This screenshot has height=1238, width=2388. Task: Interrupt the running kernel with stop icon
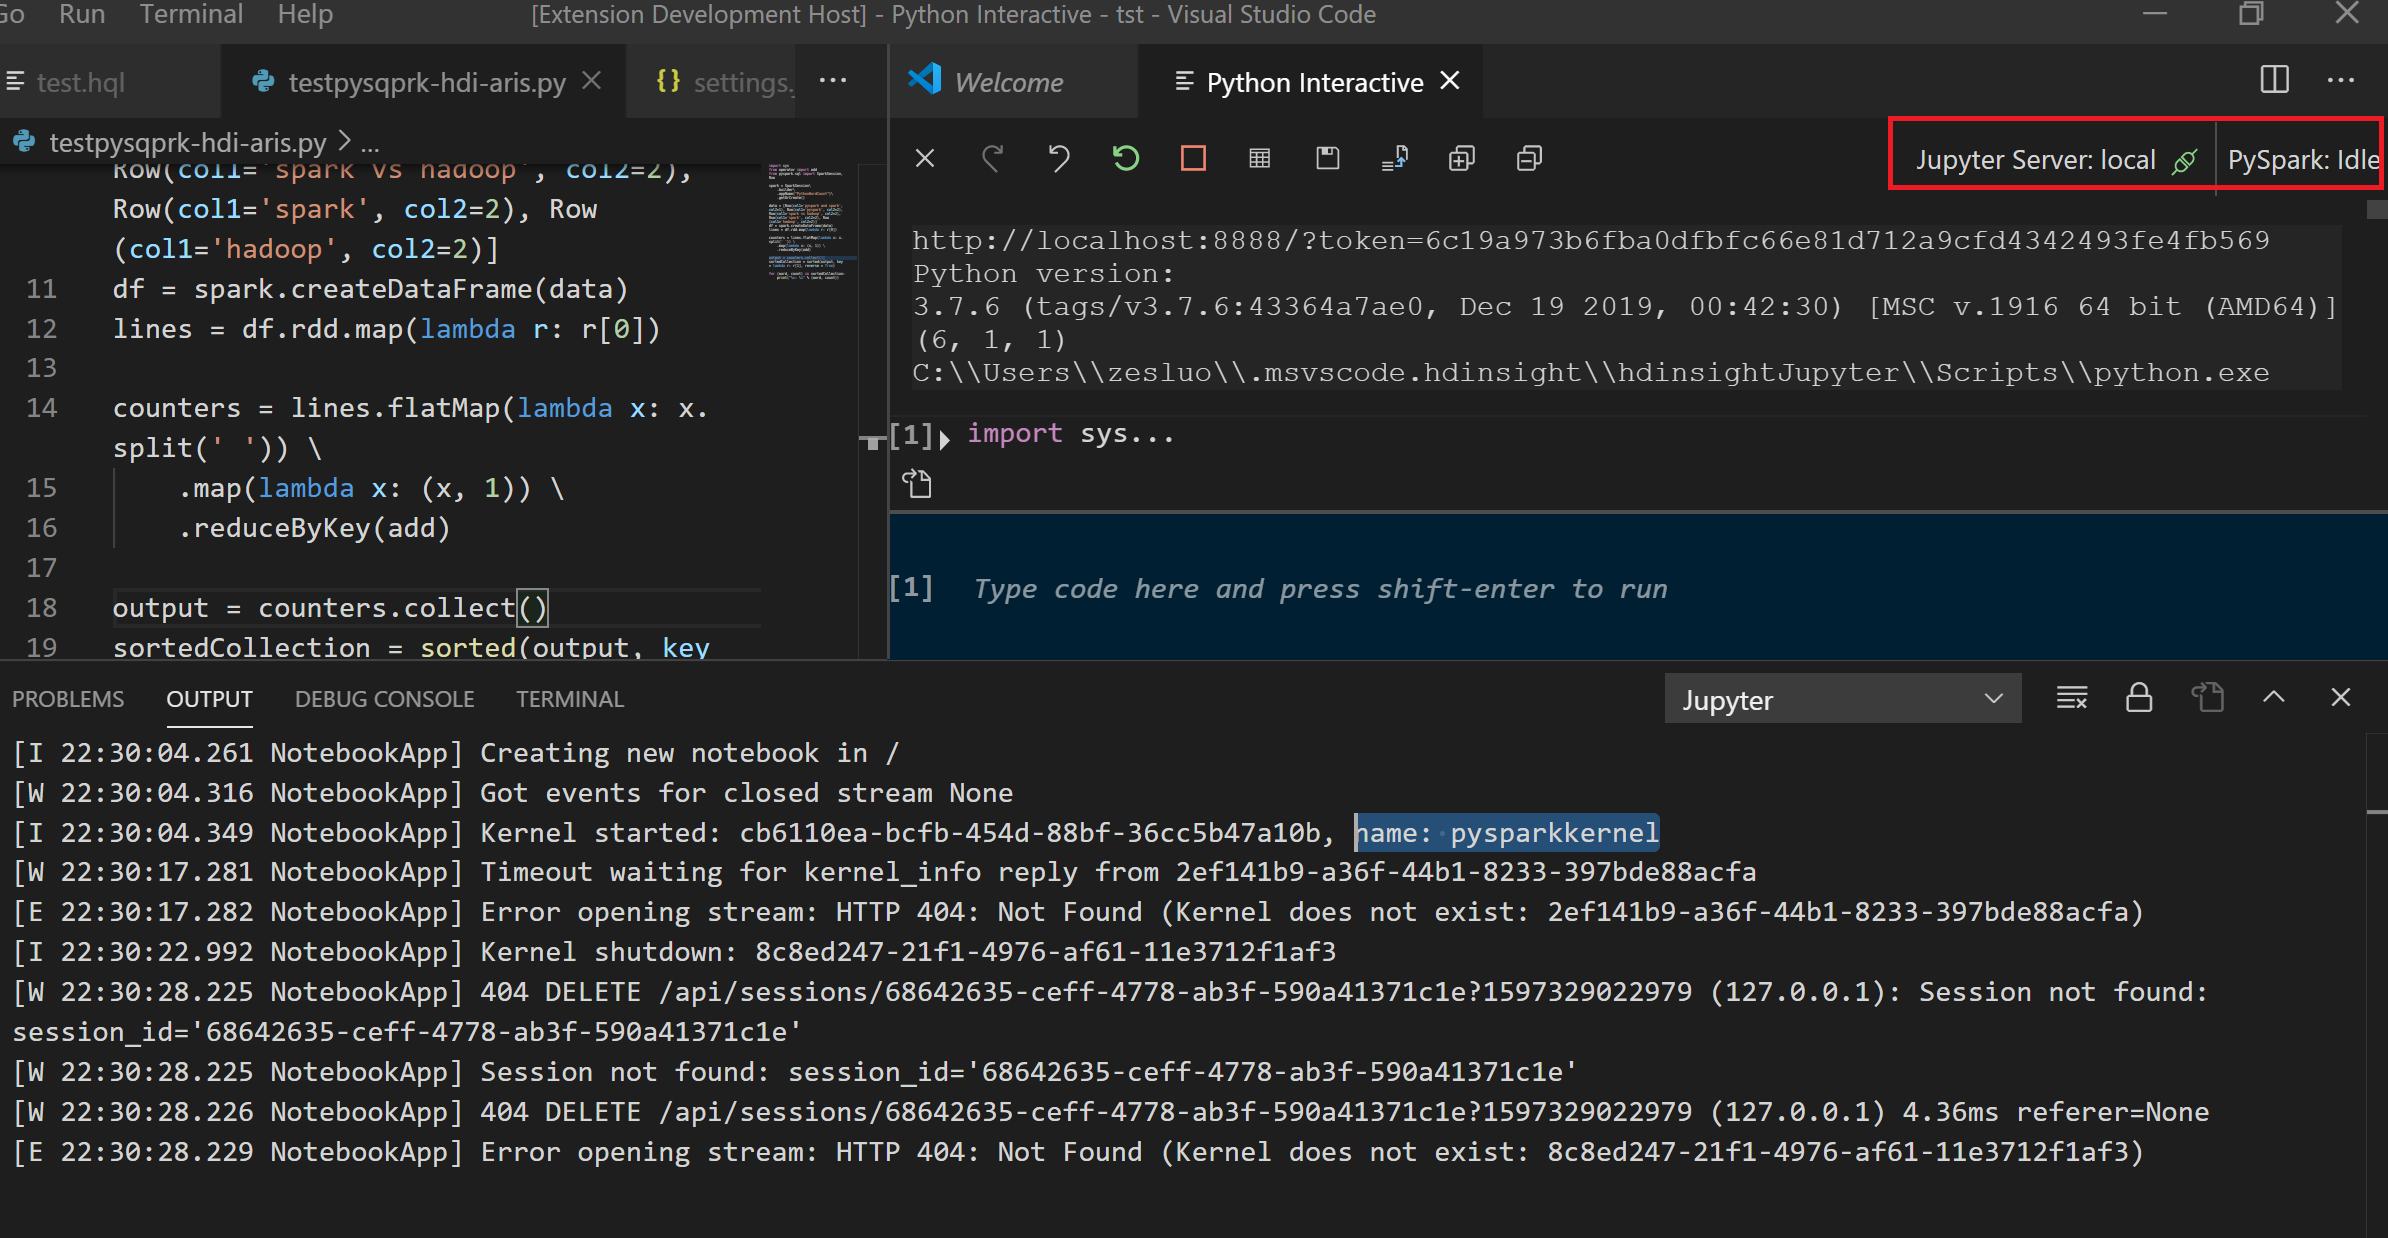(x=1192, y=158)
